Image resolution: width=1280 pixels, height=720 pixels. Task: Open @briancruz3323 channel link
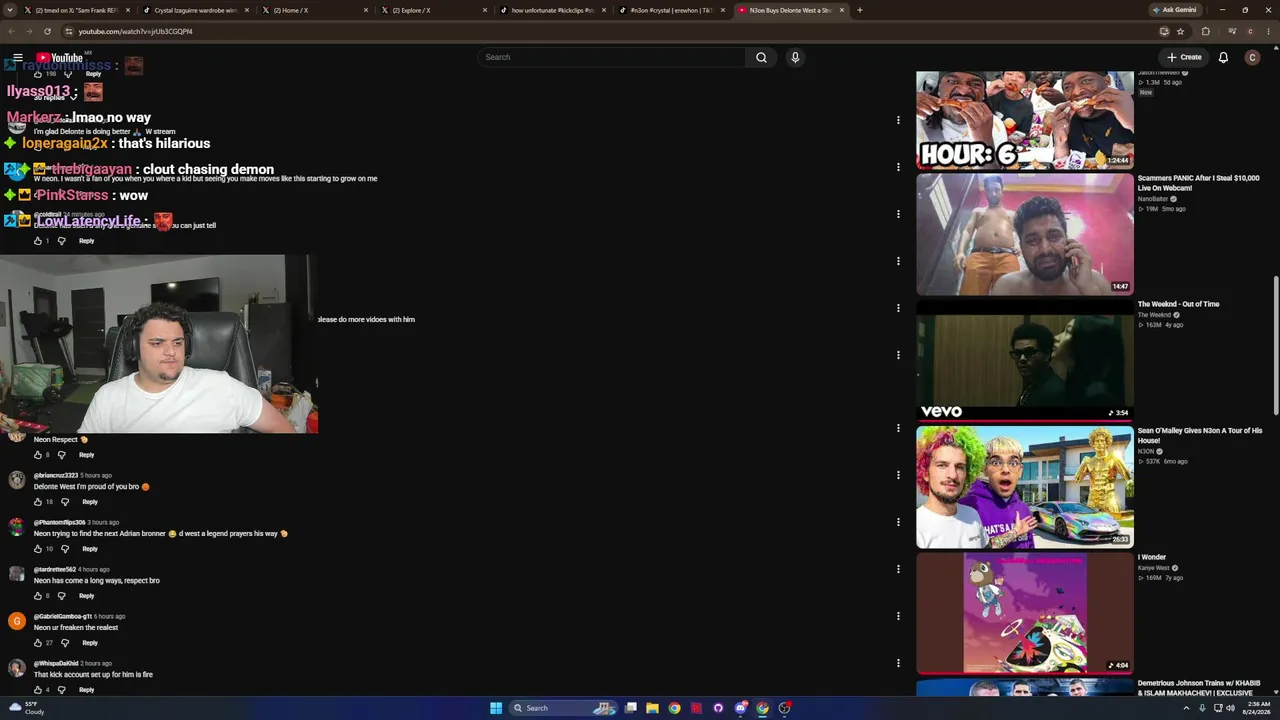(56, 475)
